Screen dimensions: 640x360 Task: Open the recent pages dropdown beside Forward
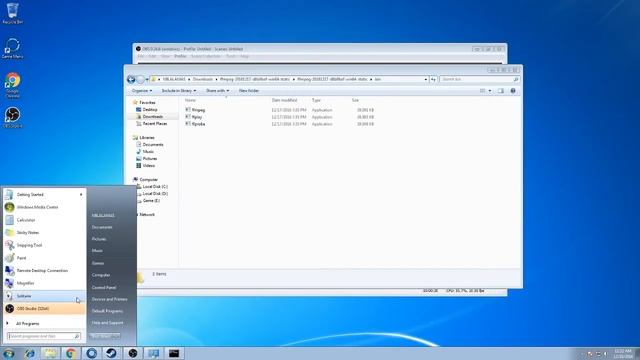(147, 79)
